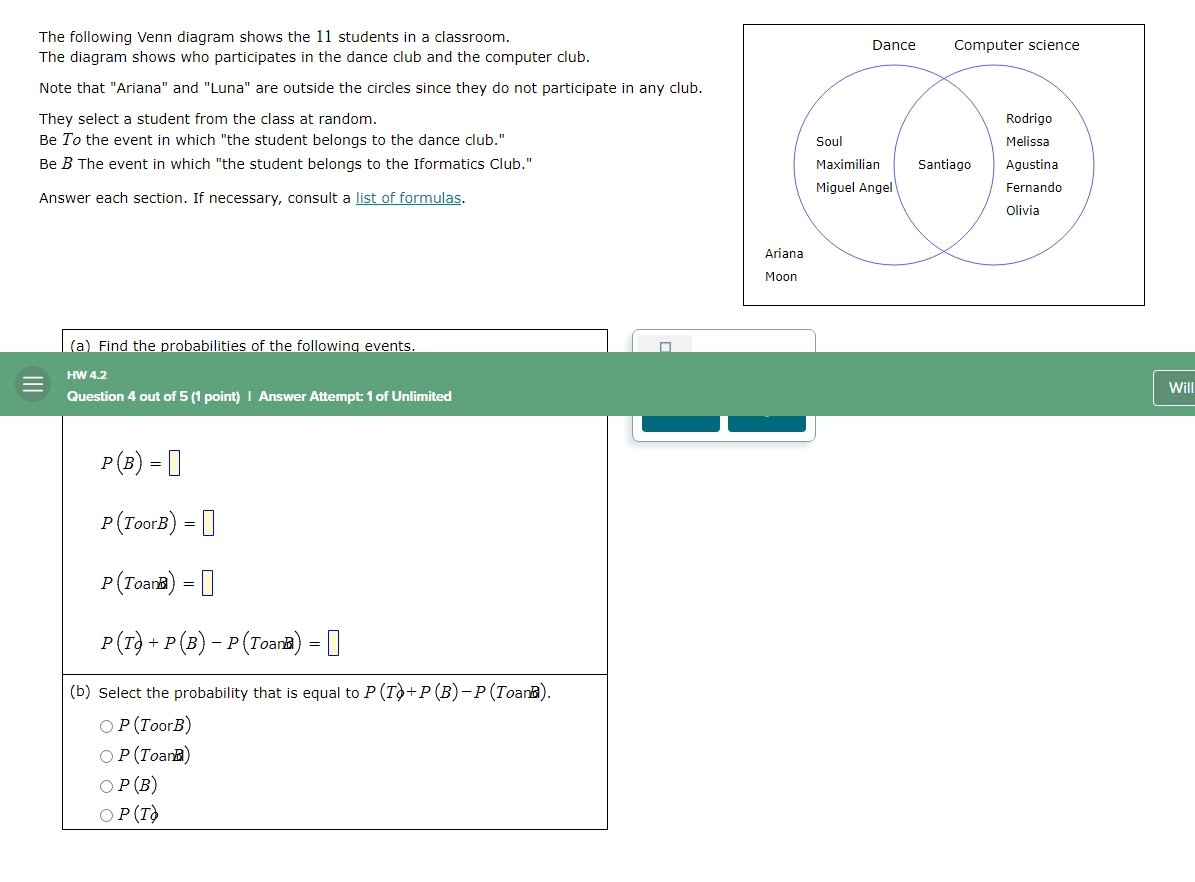Click the P(T or B) answer input box
1195x882 pixels.
(x=207, y=522)
